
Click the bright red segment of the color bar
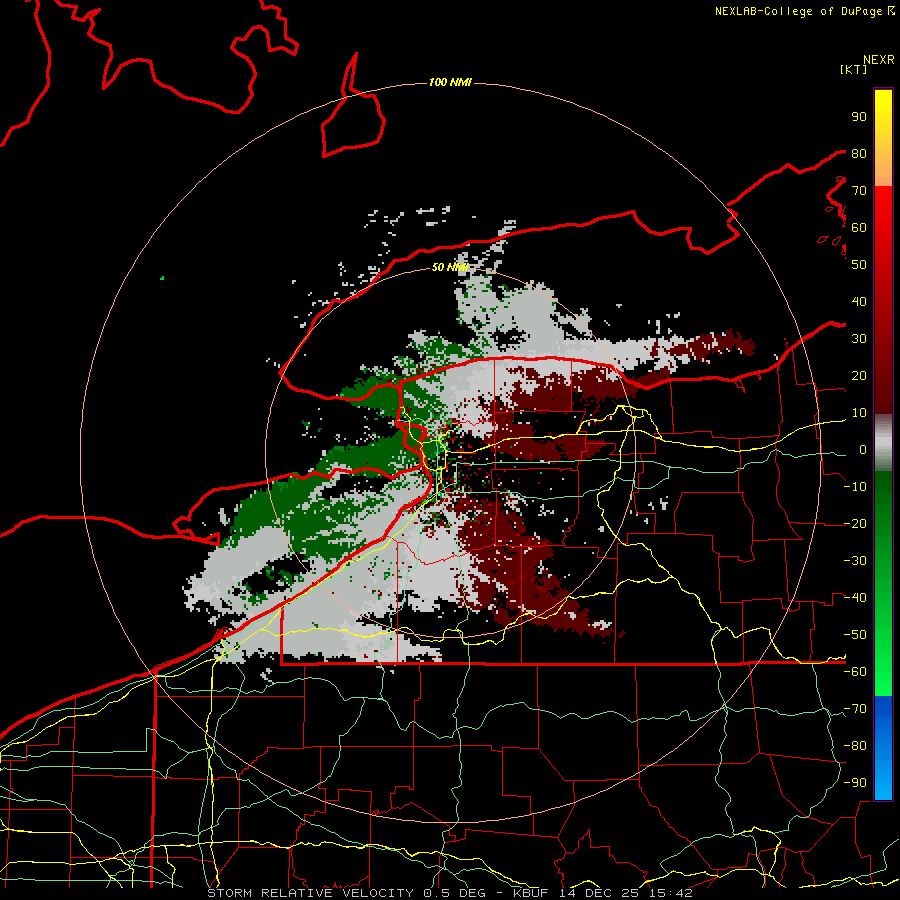coord(883,208)
